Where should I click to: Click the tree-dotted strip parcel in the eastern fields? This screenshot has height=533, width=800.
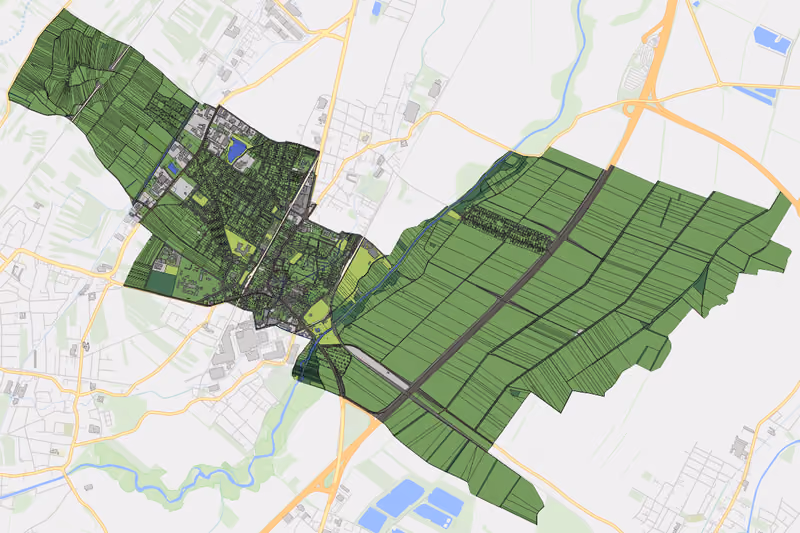tap(508, 228)
